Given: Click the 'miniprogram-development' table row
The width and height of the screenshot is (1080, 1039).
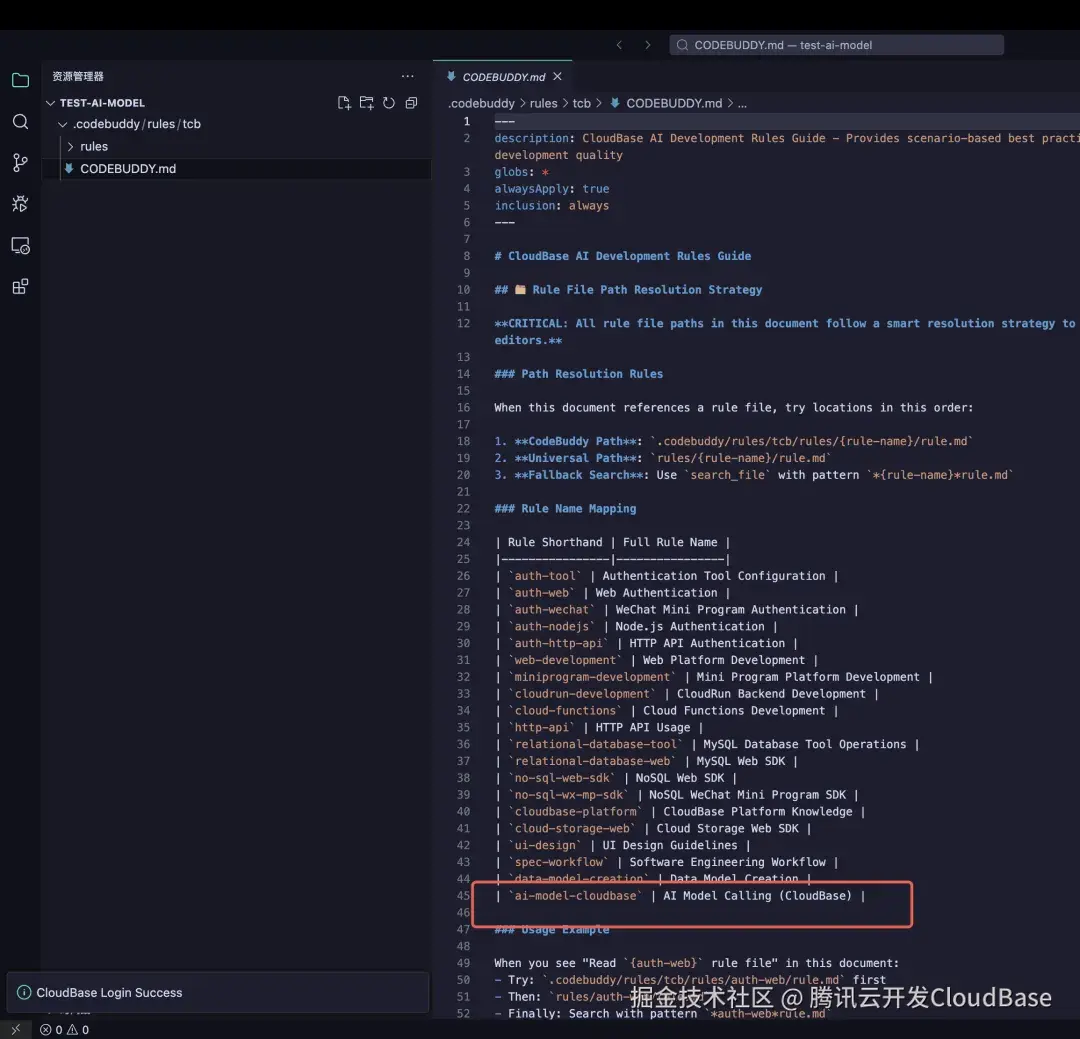Looking at the screenshot, I should (714, 677).
